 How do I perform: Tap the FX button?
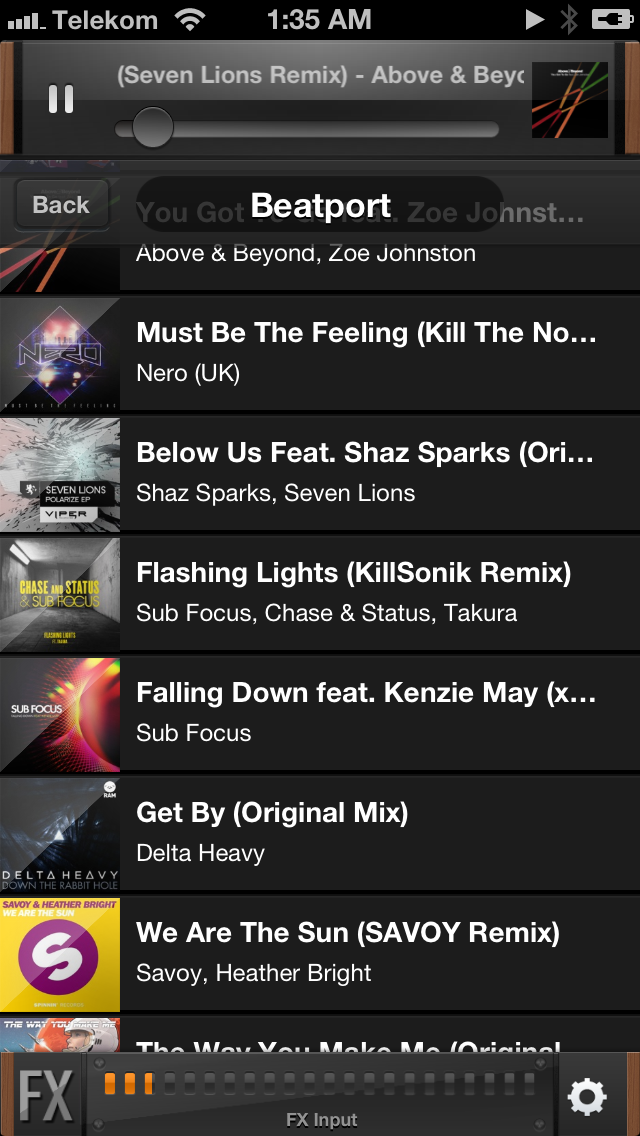tap(45, 1095)
